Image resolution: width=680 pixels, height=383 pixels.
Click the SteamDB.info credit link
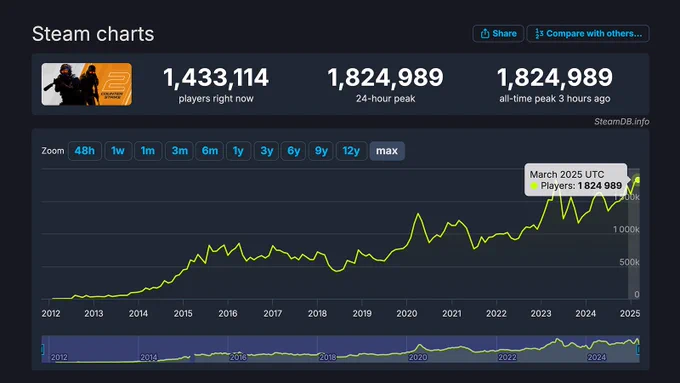[x=621, y=121]
